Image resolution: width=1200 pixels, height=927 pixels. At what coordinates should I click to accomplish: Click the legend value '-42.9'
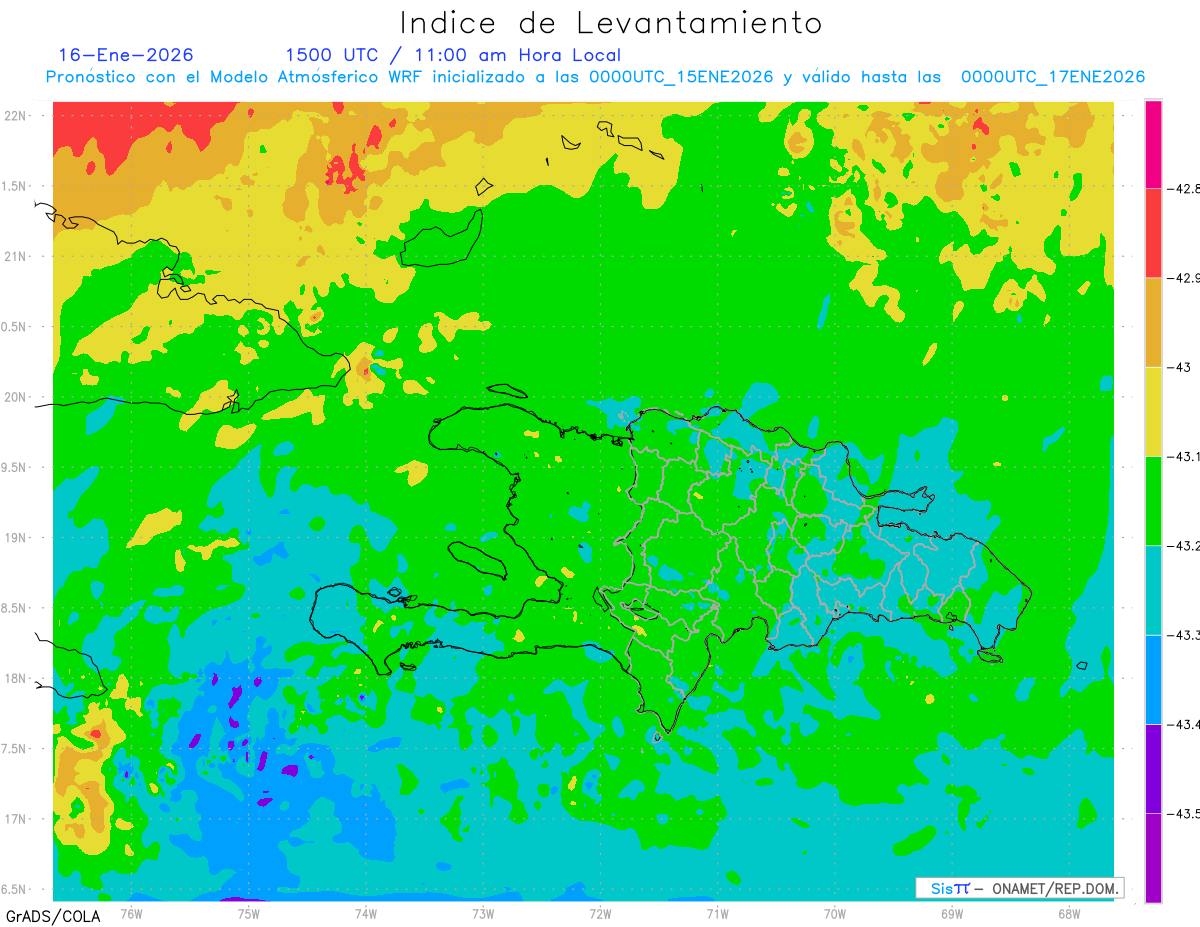pos(1184,278)
